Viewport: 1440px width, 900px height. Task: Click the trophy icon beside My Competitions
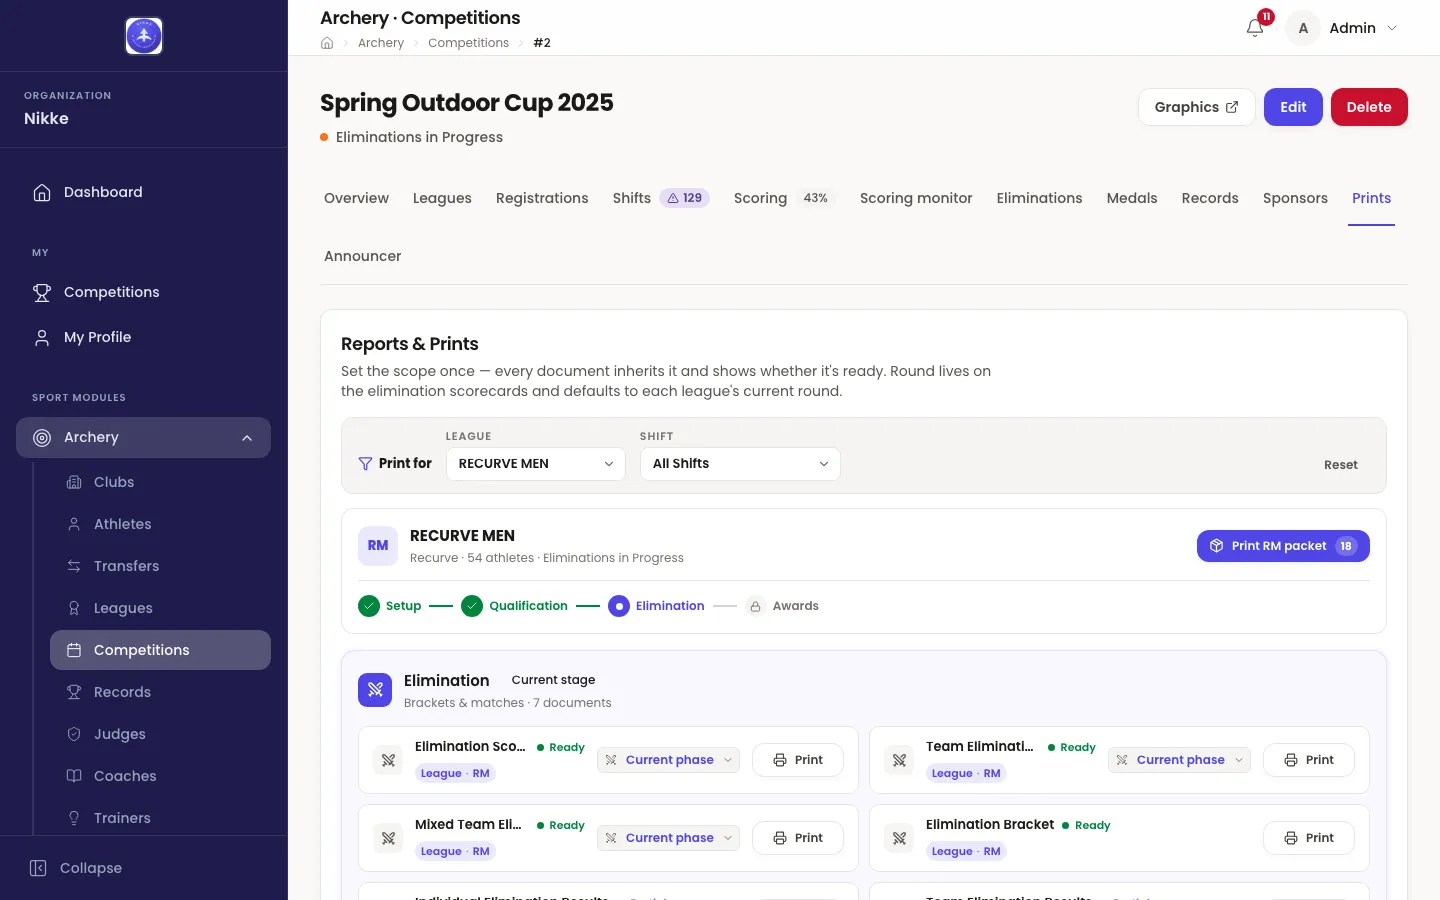(x=42, y=292)
